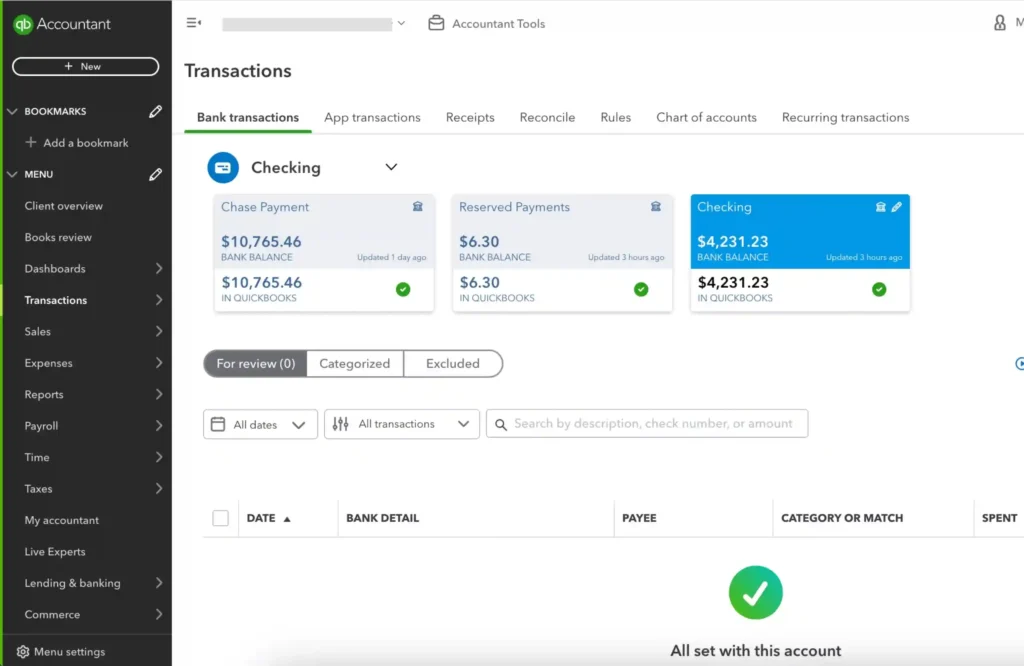Click bank icon on Checking card
Screen dimensions: 1024x666
[x=880, y=207]
